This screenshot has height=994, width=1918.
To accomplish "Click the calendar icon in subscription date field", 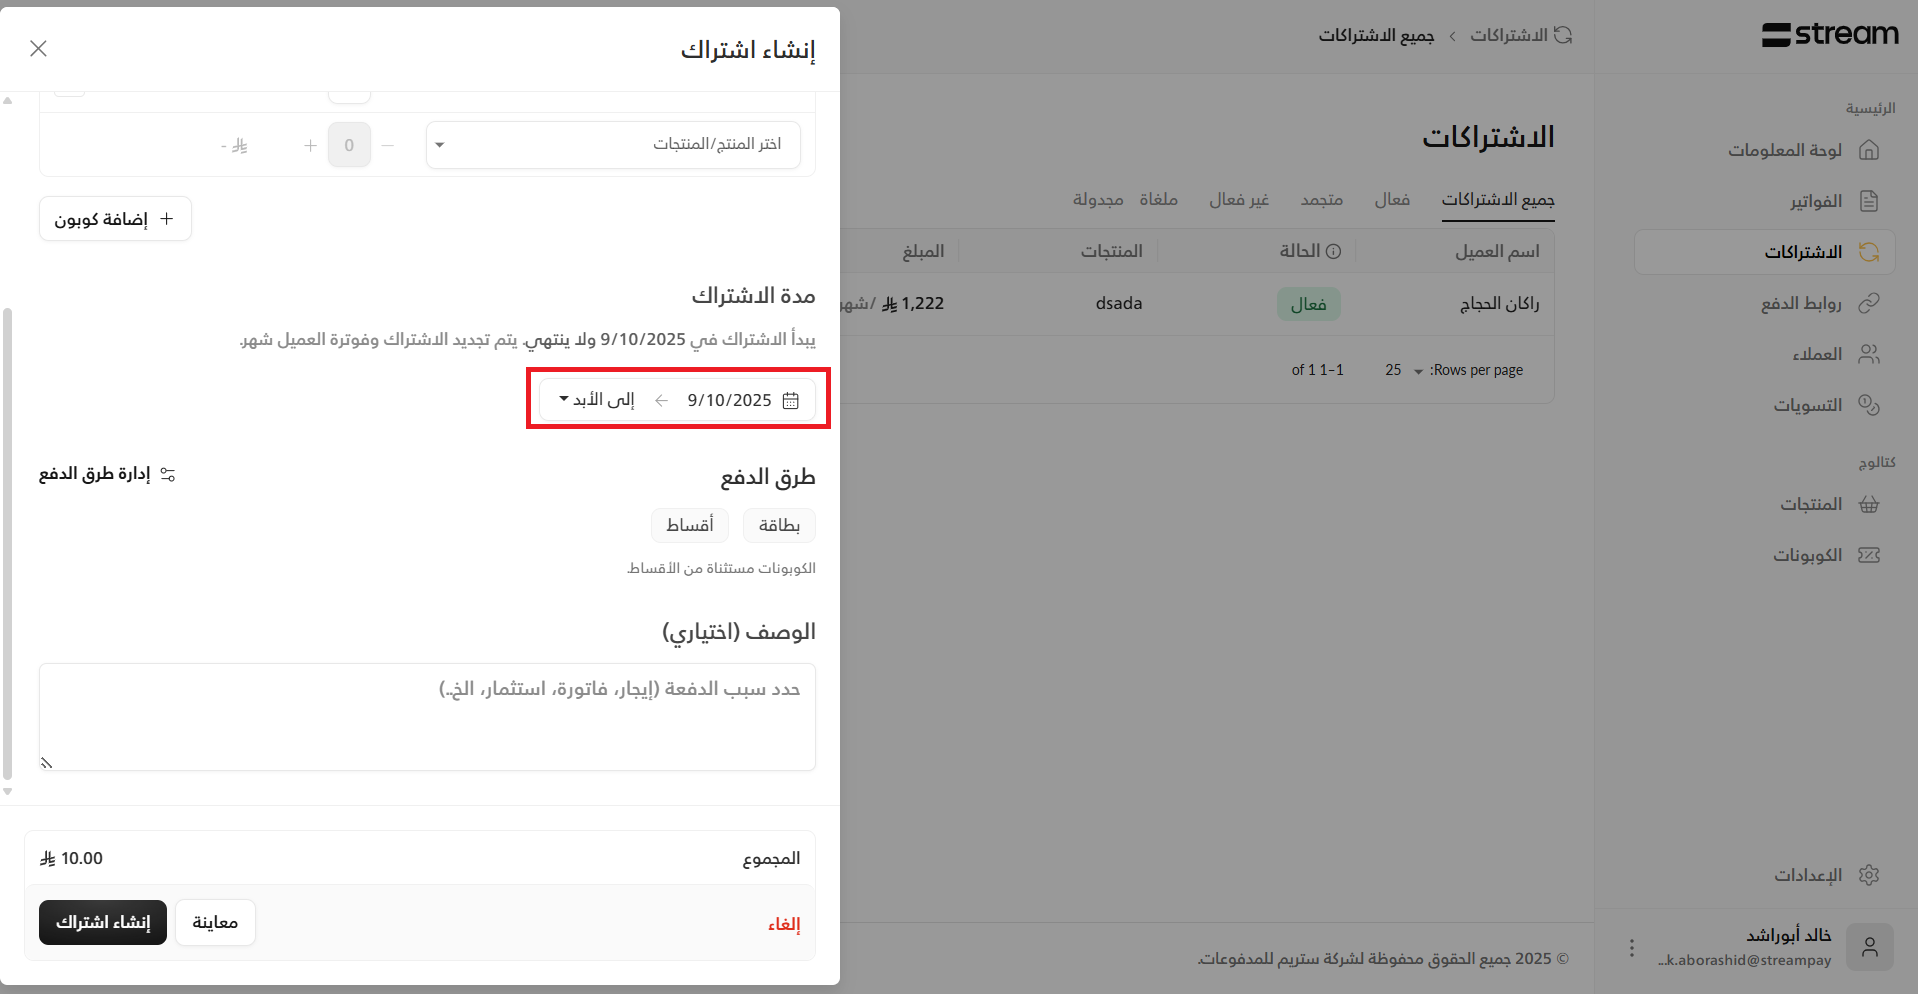I will [790, 400].
